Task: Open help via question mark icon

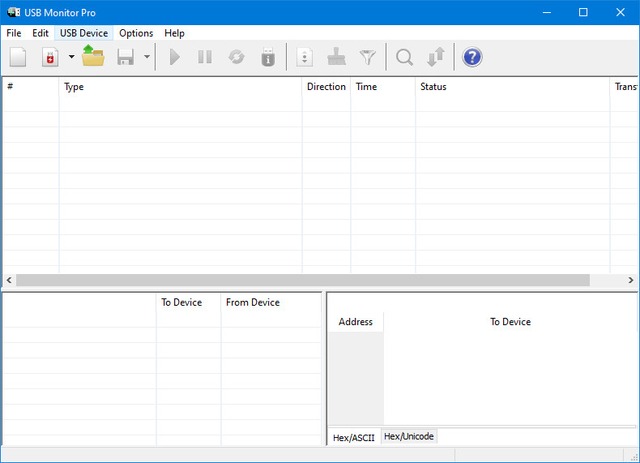Action: 472,57
